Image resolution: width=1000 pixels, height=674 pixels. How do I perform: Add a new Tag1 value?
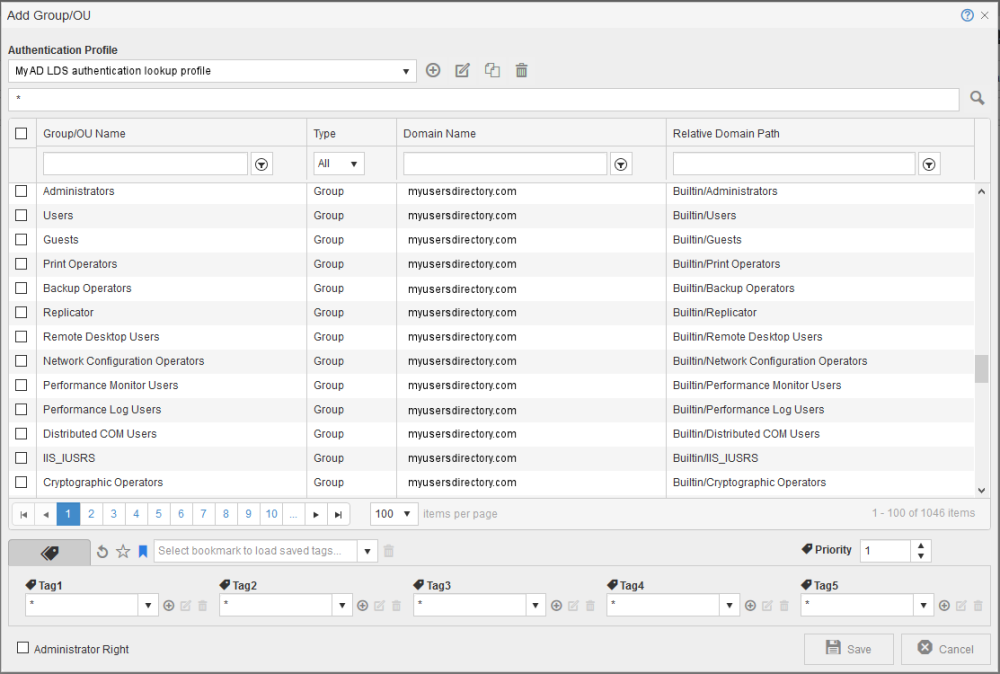(x=169, y=606)
